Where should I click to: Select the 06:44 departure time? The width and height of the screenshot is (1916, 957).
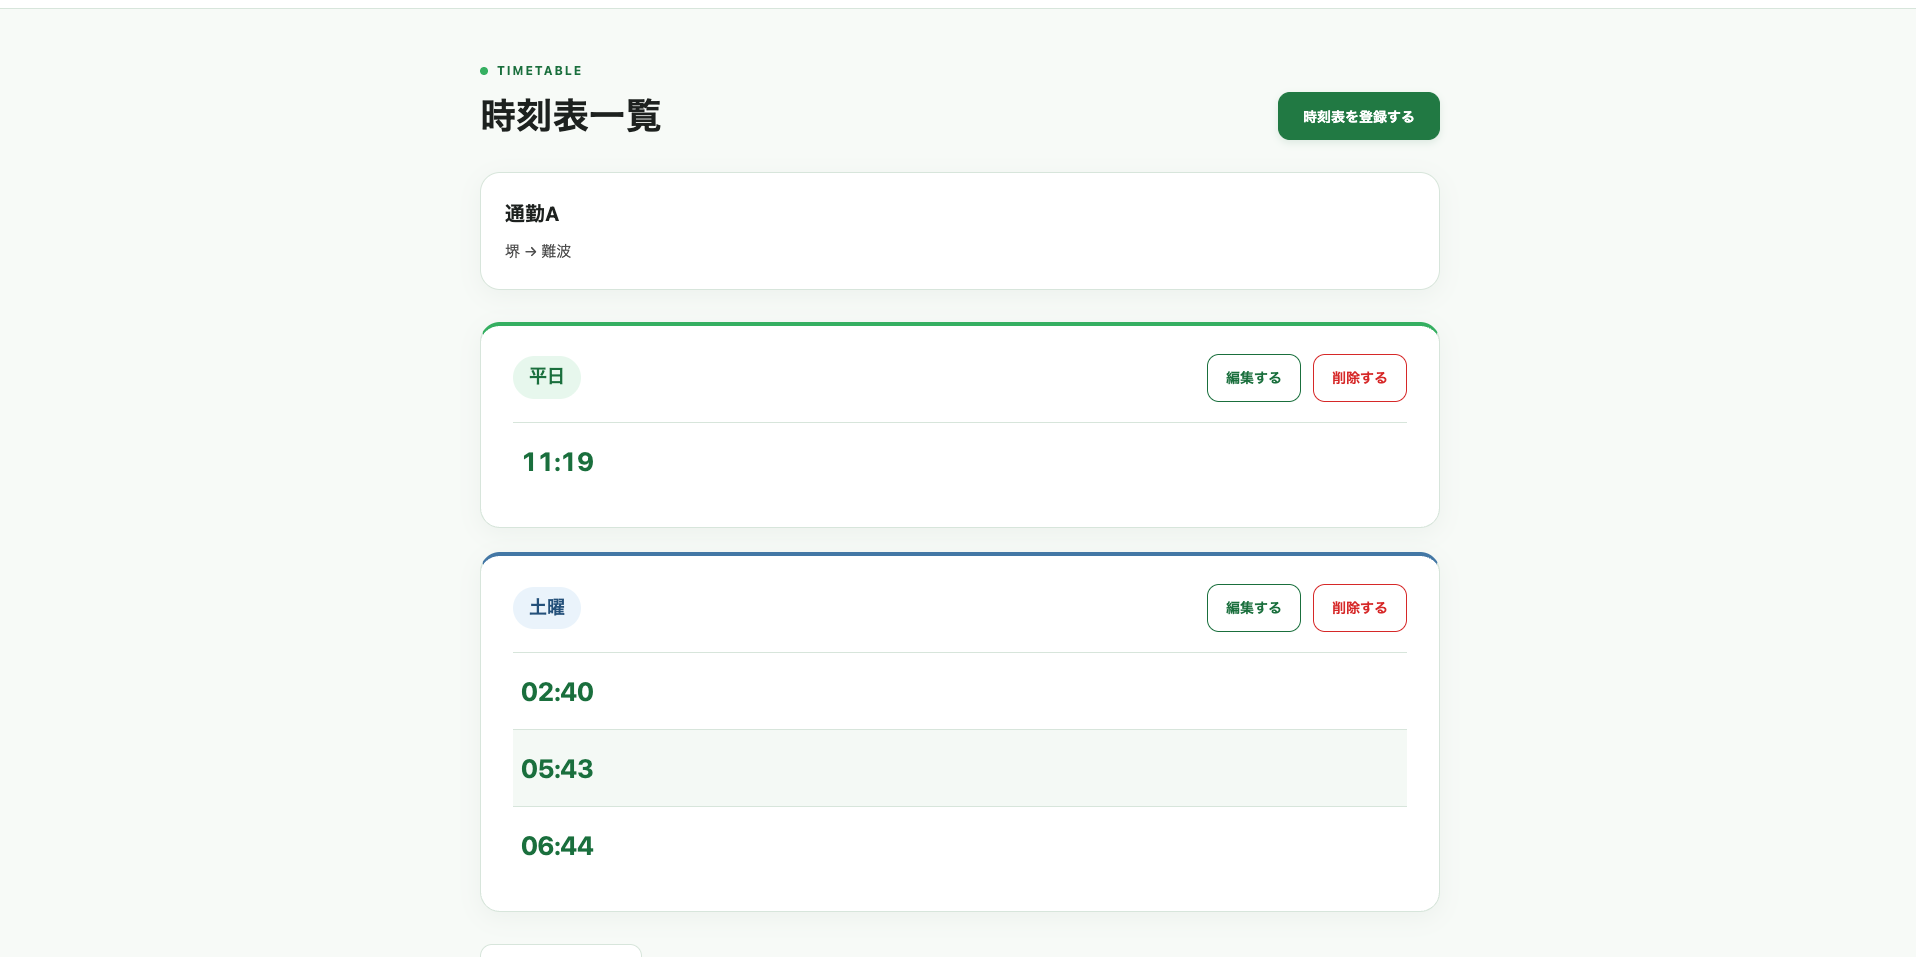point(558,846)
